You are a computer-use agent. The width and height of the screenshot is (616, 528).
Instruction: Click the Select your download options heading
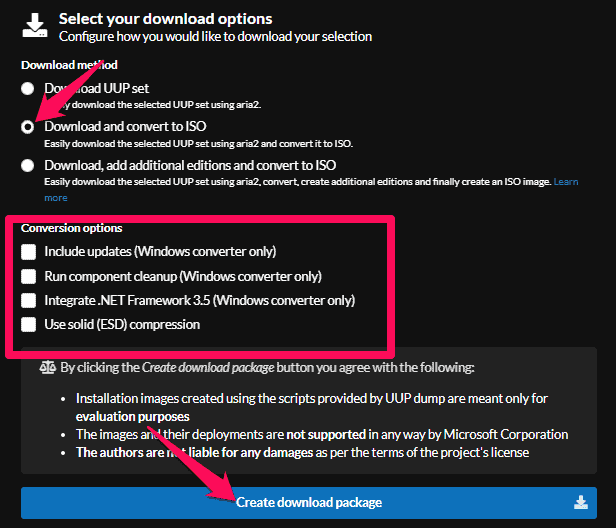165,18
